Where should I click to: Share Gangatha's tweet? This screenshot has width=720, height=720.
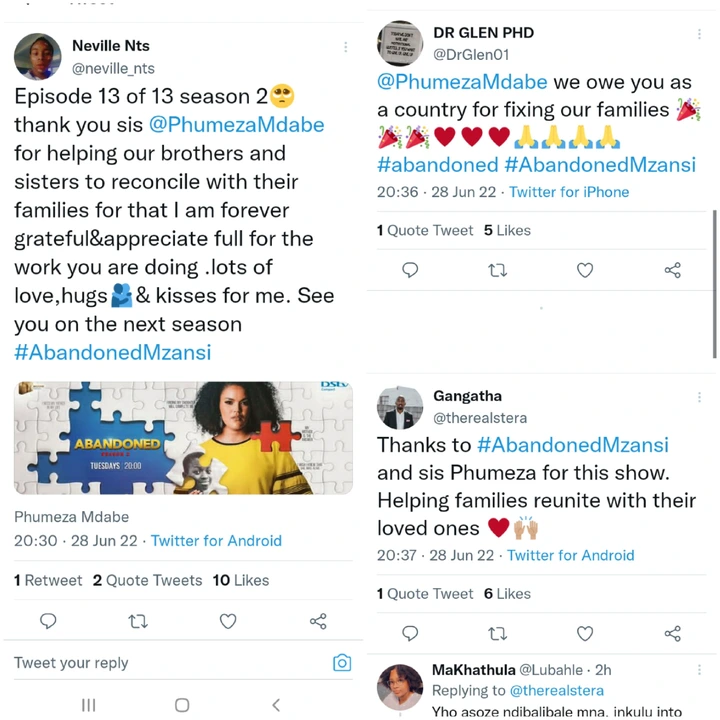672,634
